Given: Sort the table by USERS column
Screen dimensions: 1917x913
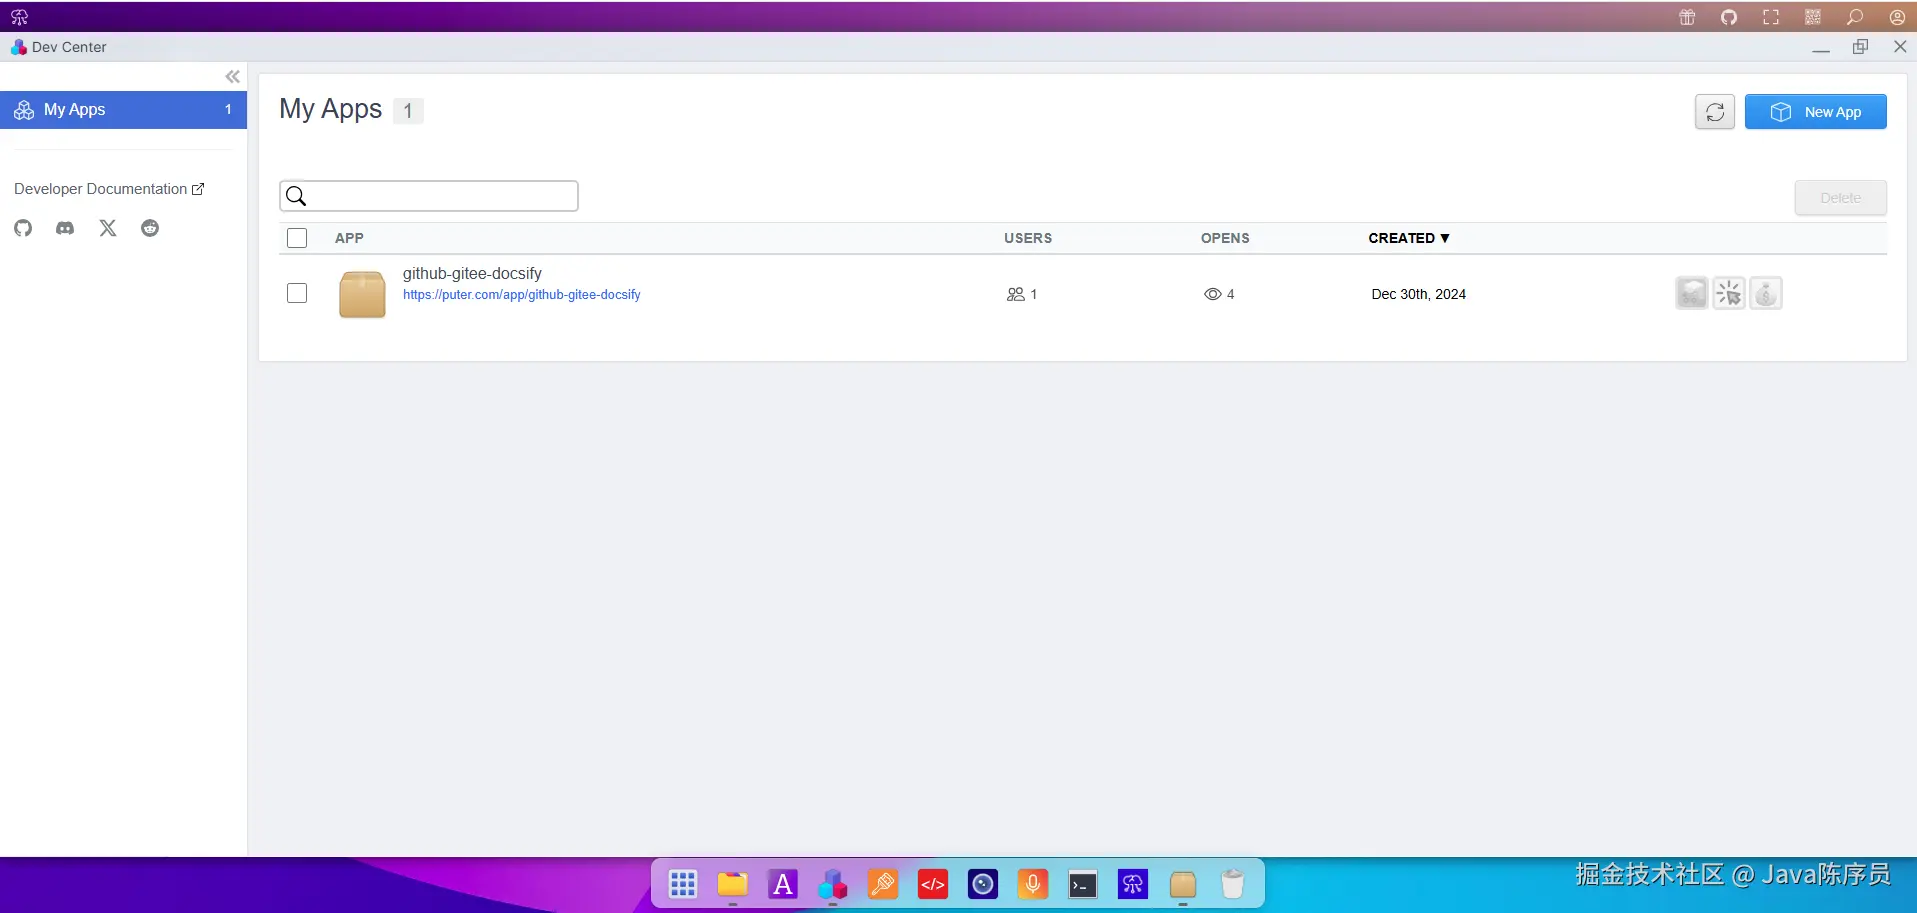Looking at the screenshot, I should [1028, 238].
